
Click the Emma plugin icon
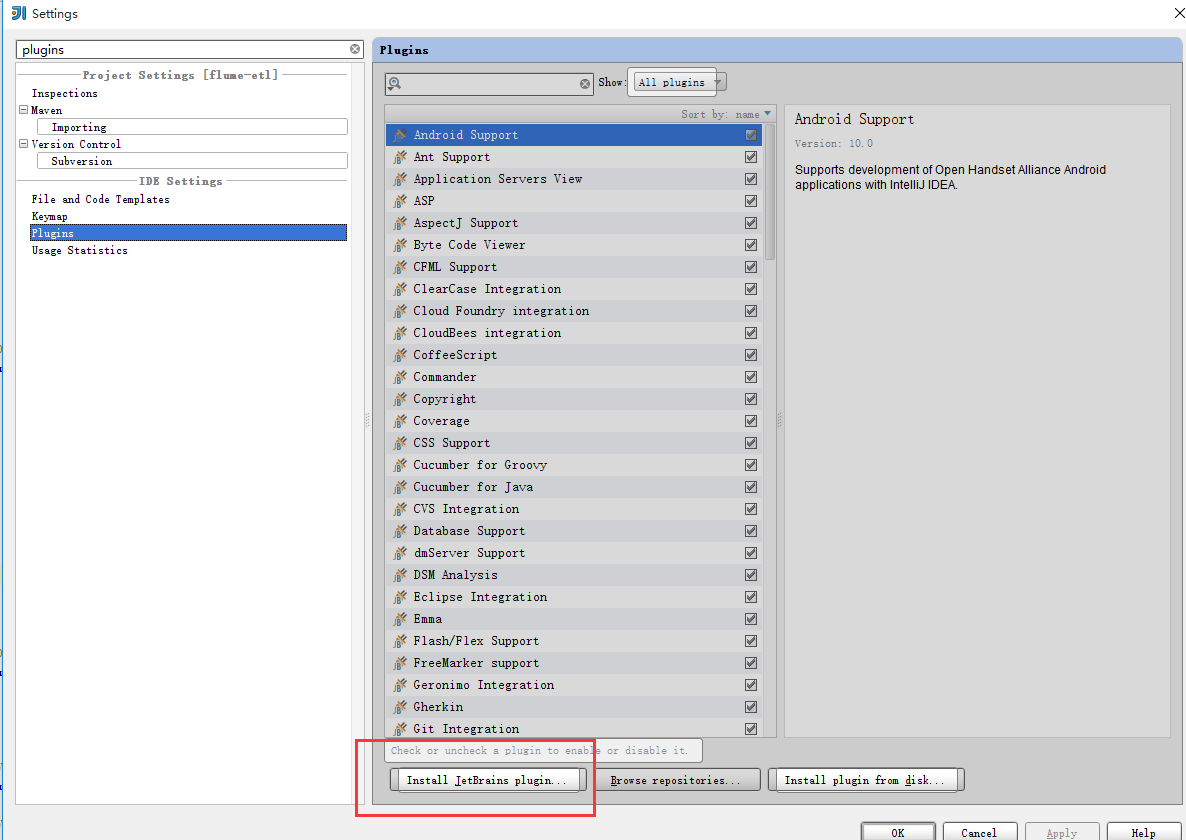(400, 619)
